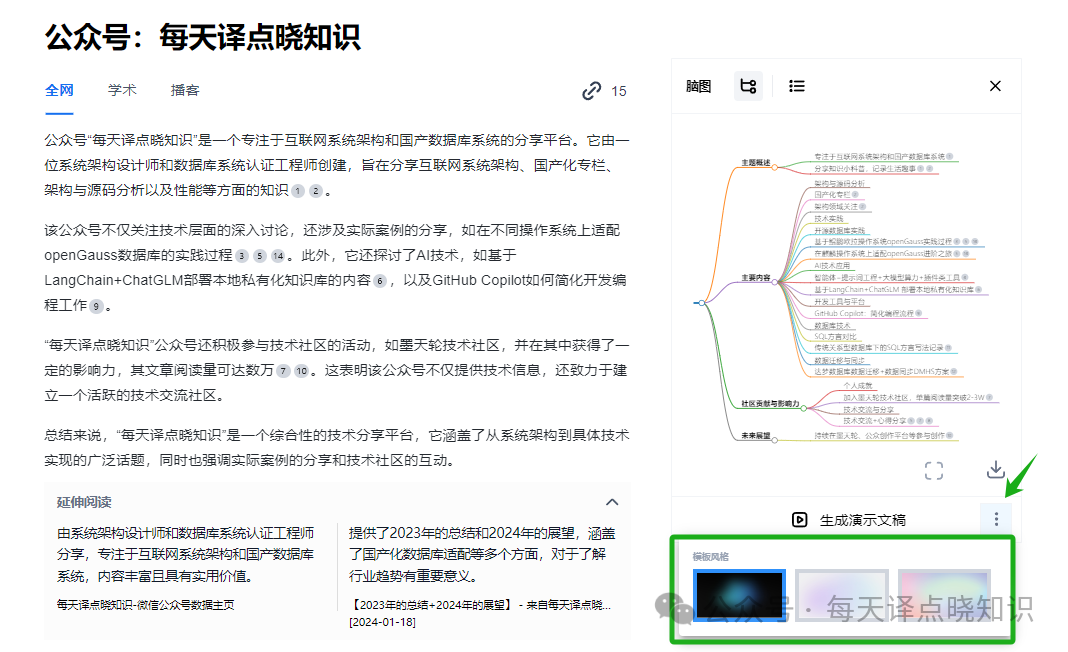Switch to the 播客 tab
The width and height of the screenshot is (1068, 652).
[x=184, y=89]
